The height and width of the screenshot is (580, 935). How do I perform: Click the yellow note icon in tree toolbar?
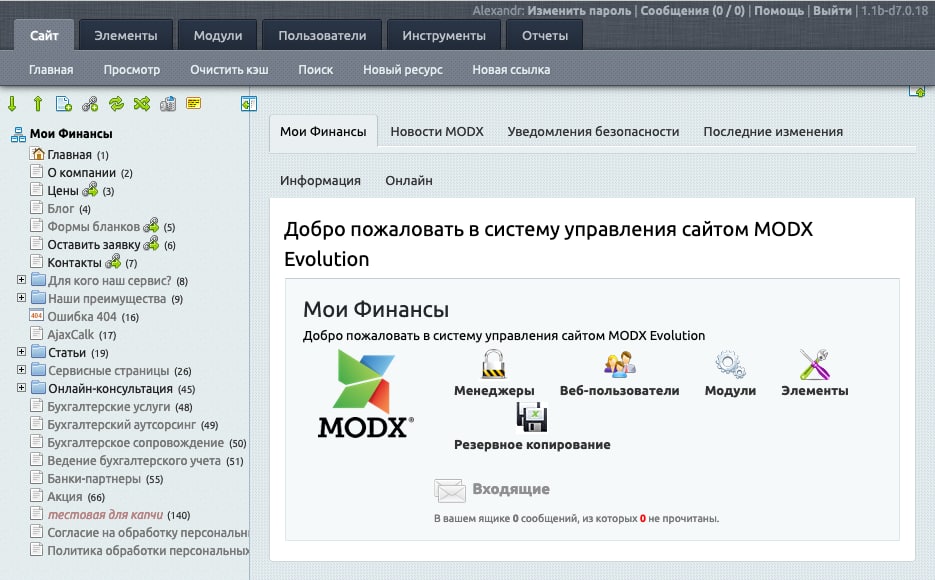pos(194,104)
